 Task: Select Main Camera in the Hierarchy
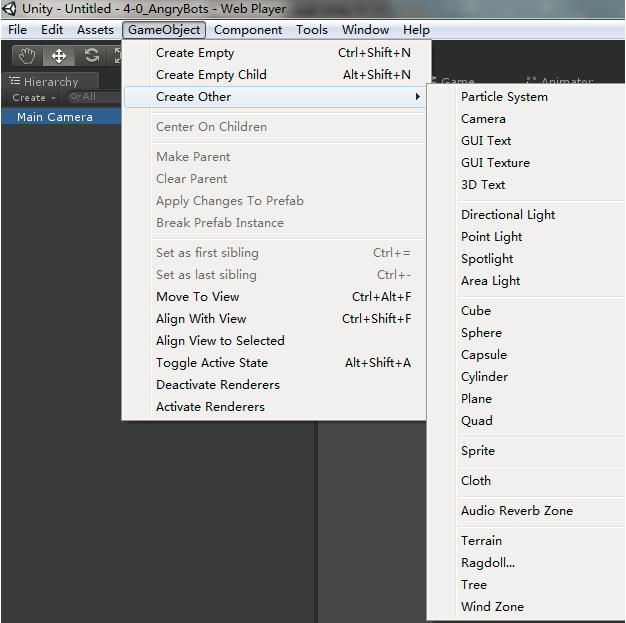(x=61, y=117)
